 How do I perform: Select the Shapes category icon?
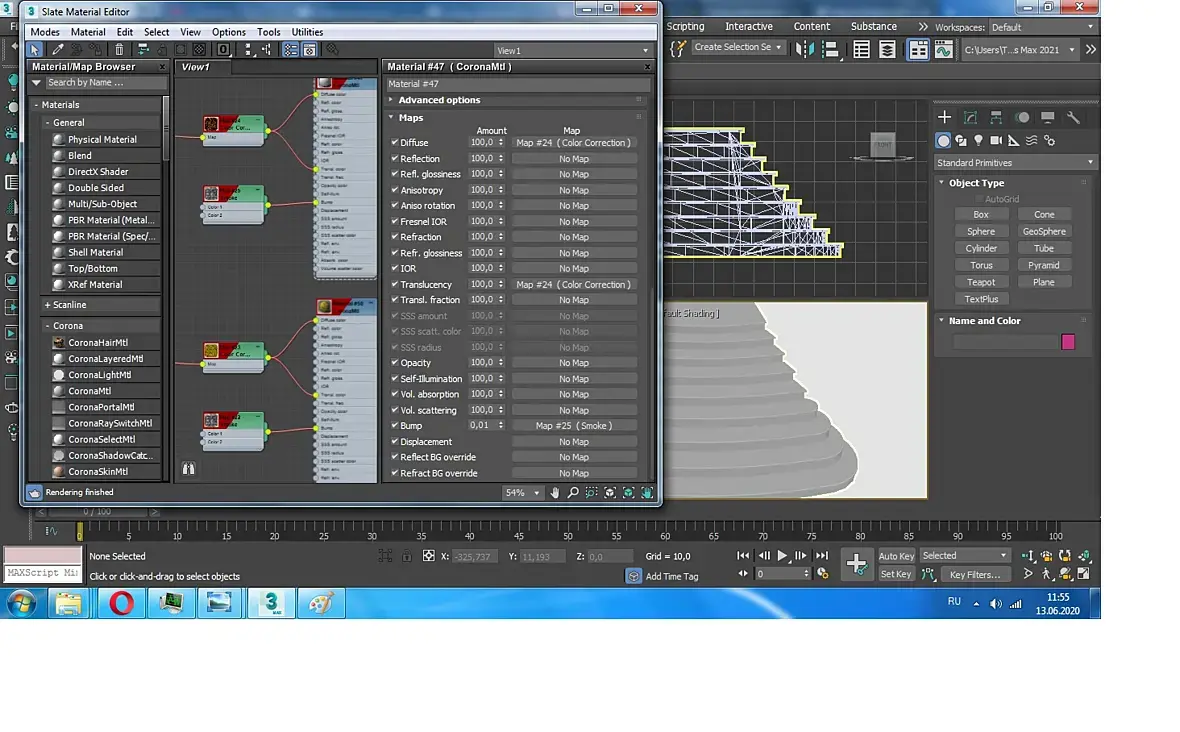pos(961,141)
